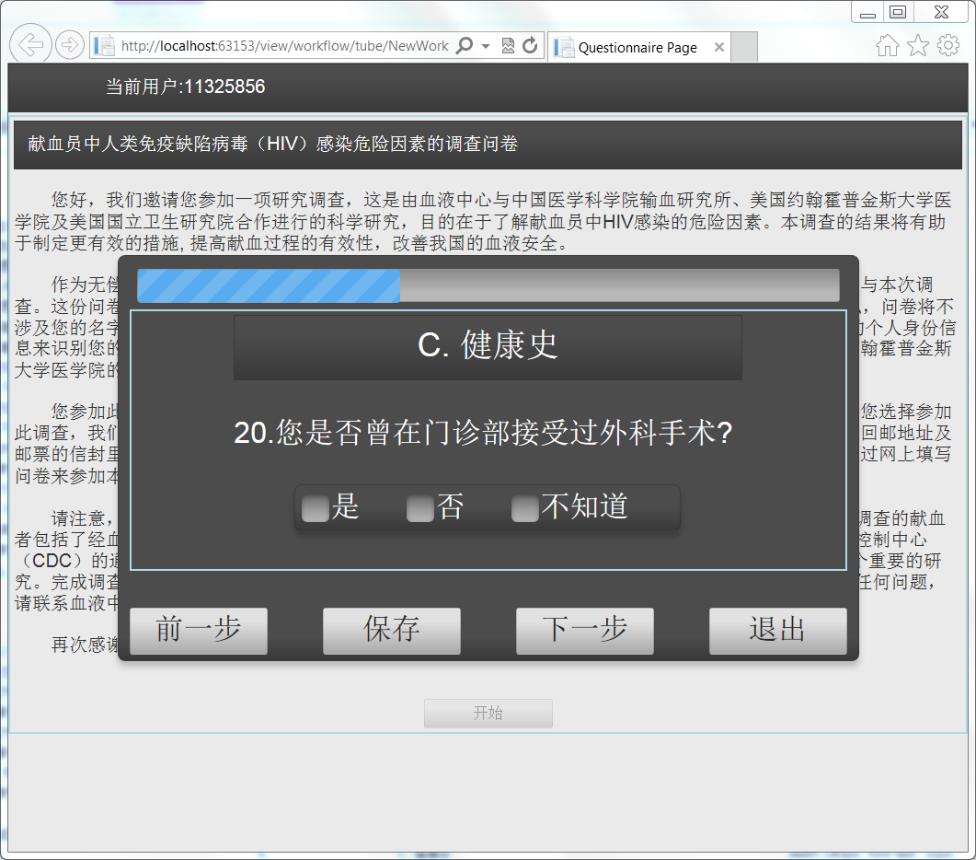Open browser Tools gear icon
976x860 pixels.
tap(948, 45)
